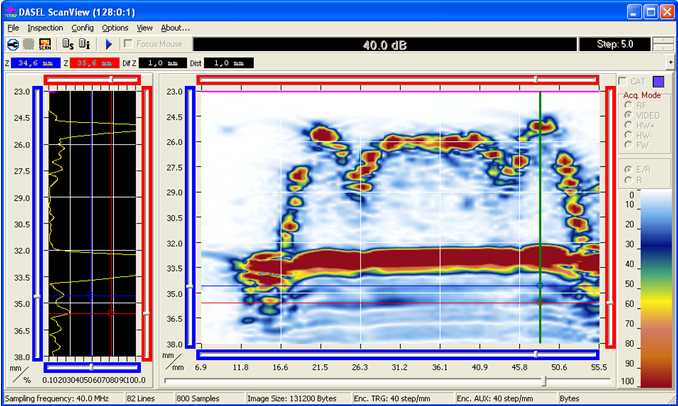Click the About... menu item
Screen dimensions: 678x406
(175, 28)
